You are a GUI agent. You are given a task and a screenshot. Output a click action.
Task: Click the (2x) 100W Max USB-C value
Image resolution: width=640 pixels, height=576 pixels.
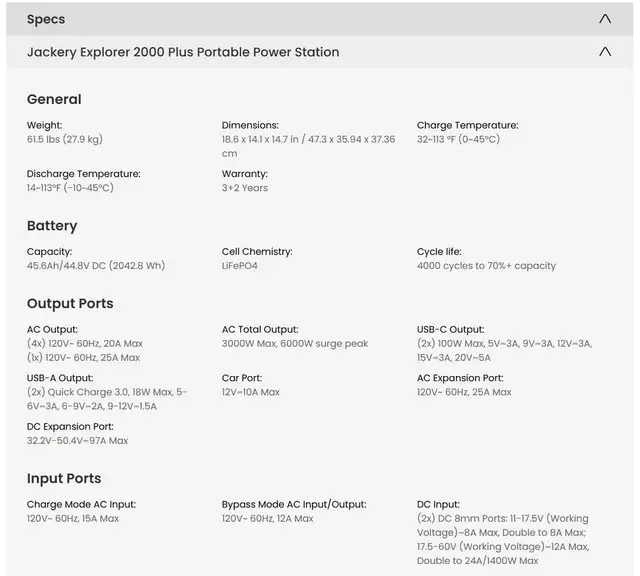click(x=504, y=350)
